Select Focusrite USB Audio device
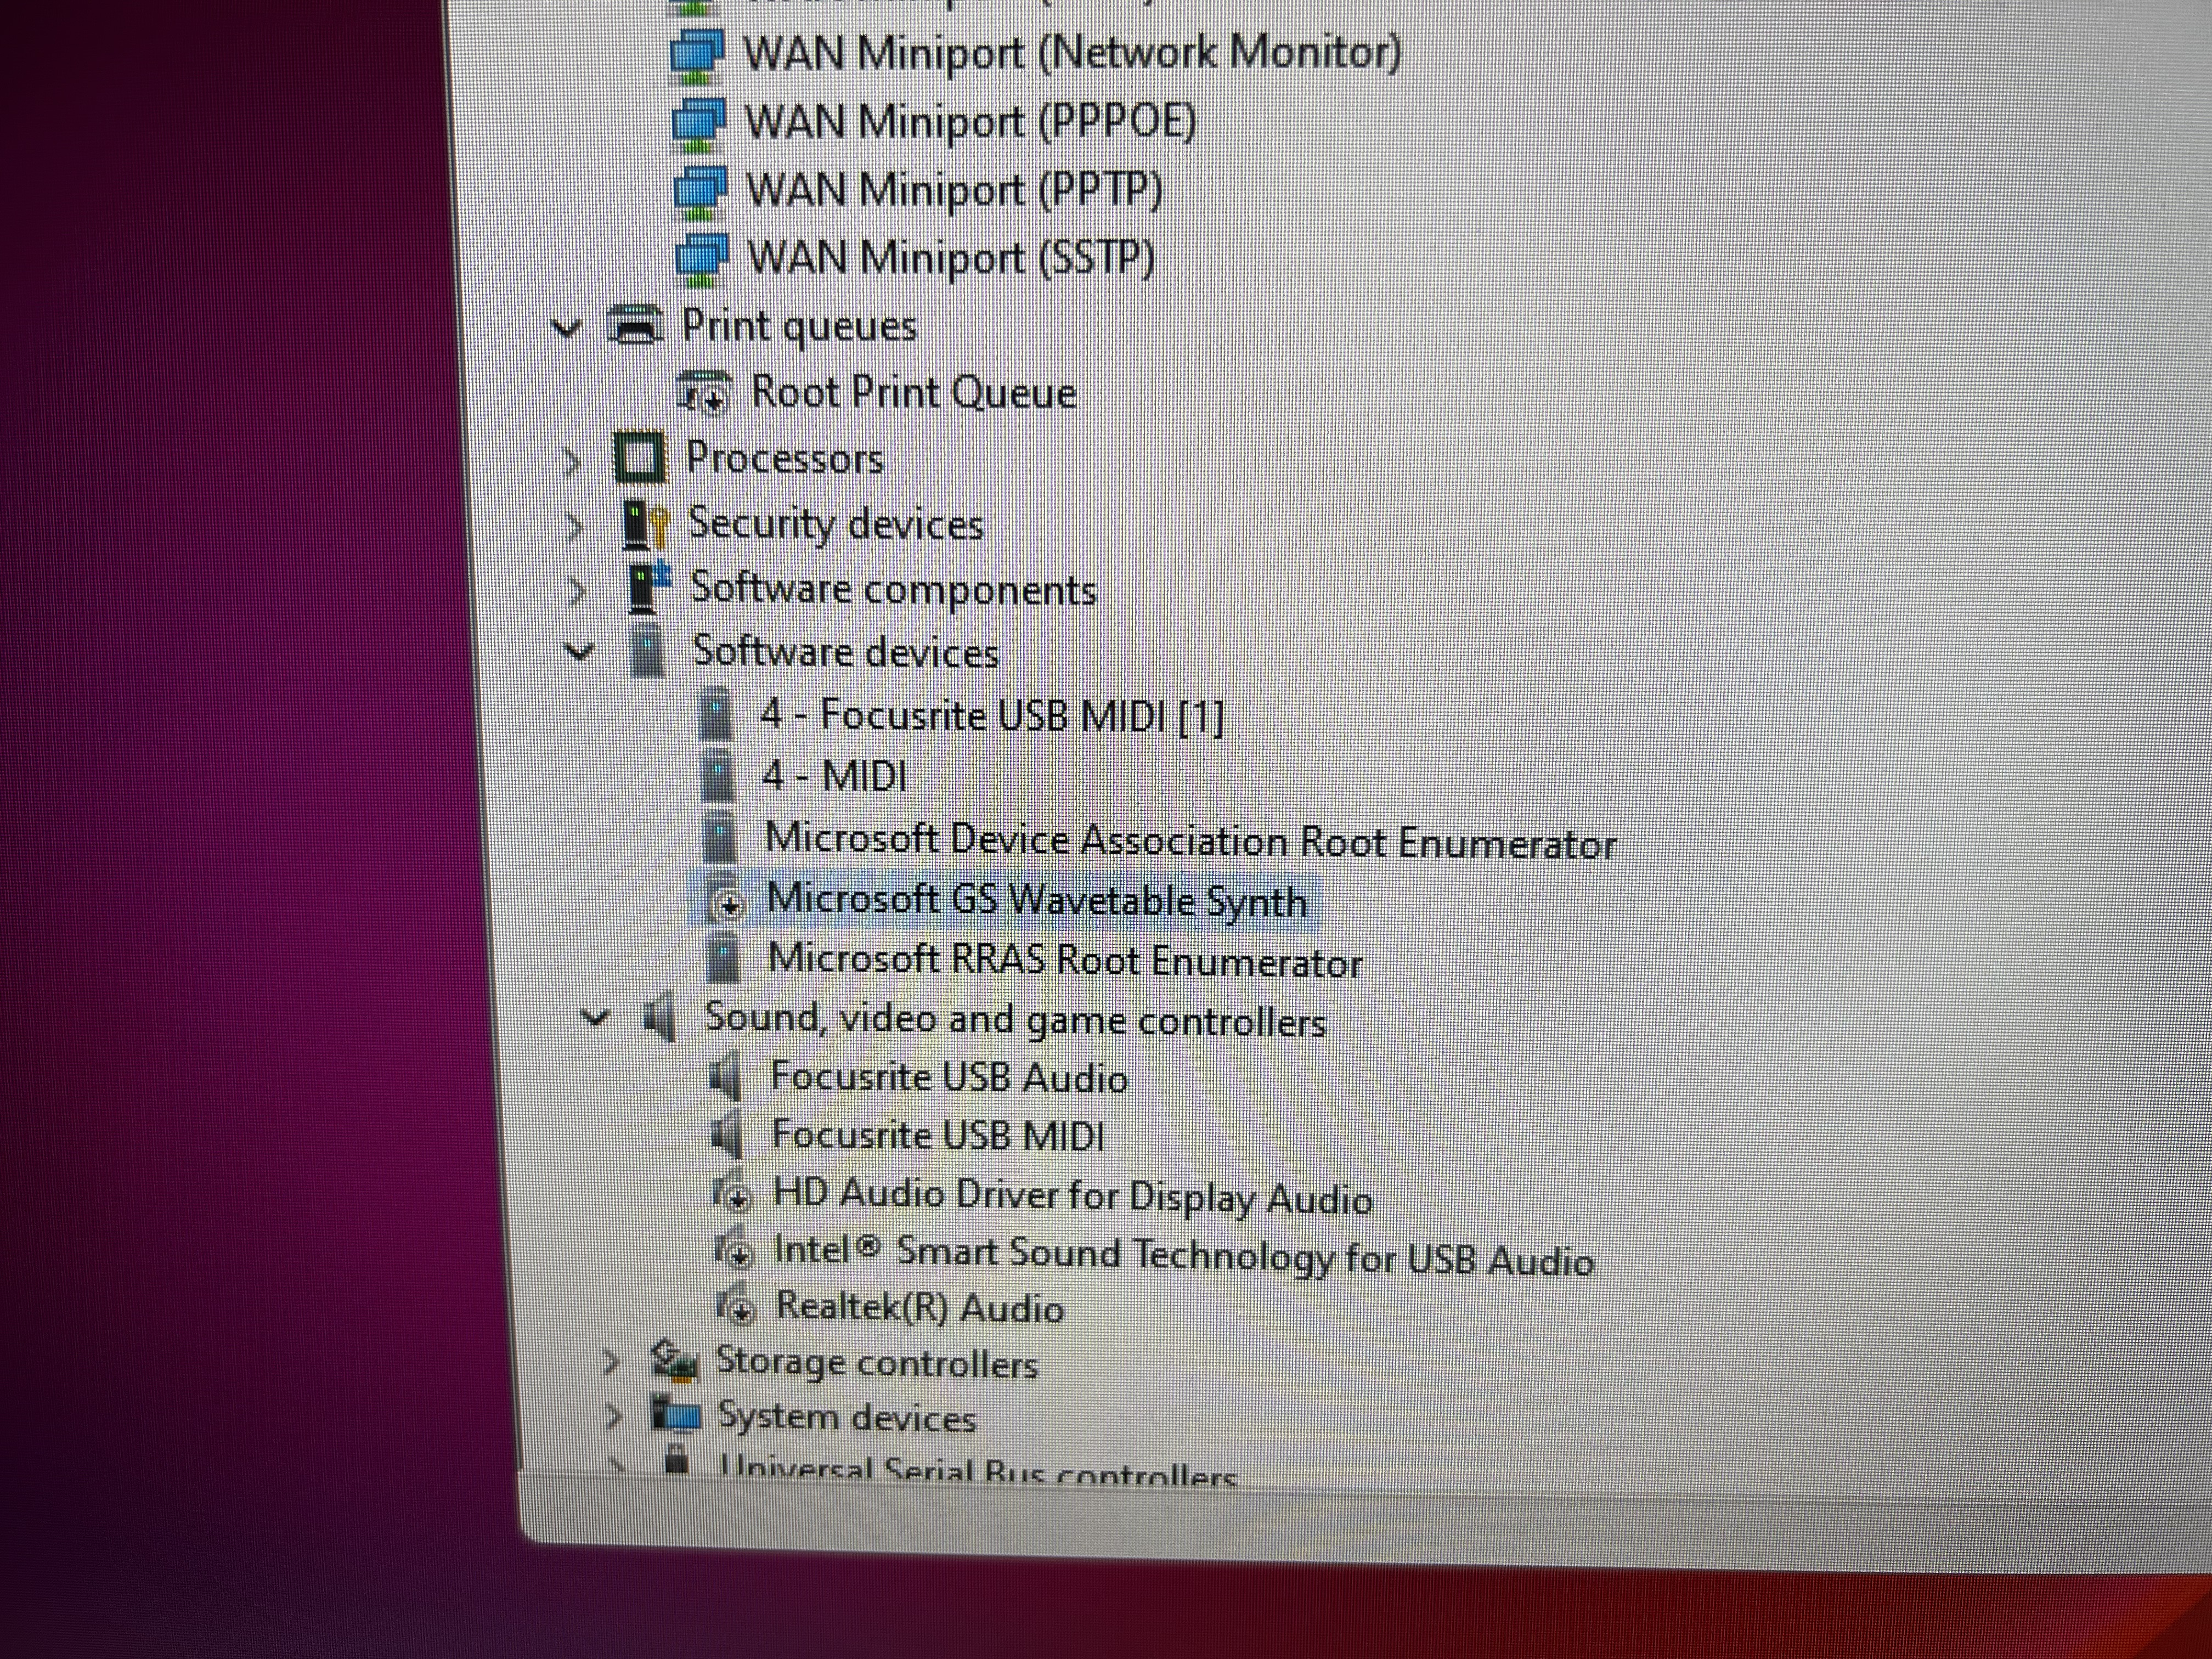Screen dimensions: 2212x1659 (x=949, y=1078)
